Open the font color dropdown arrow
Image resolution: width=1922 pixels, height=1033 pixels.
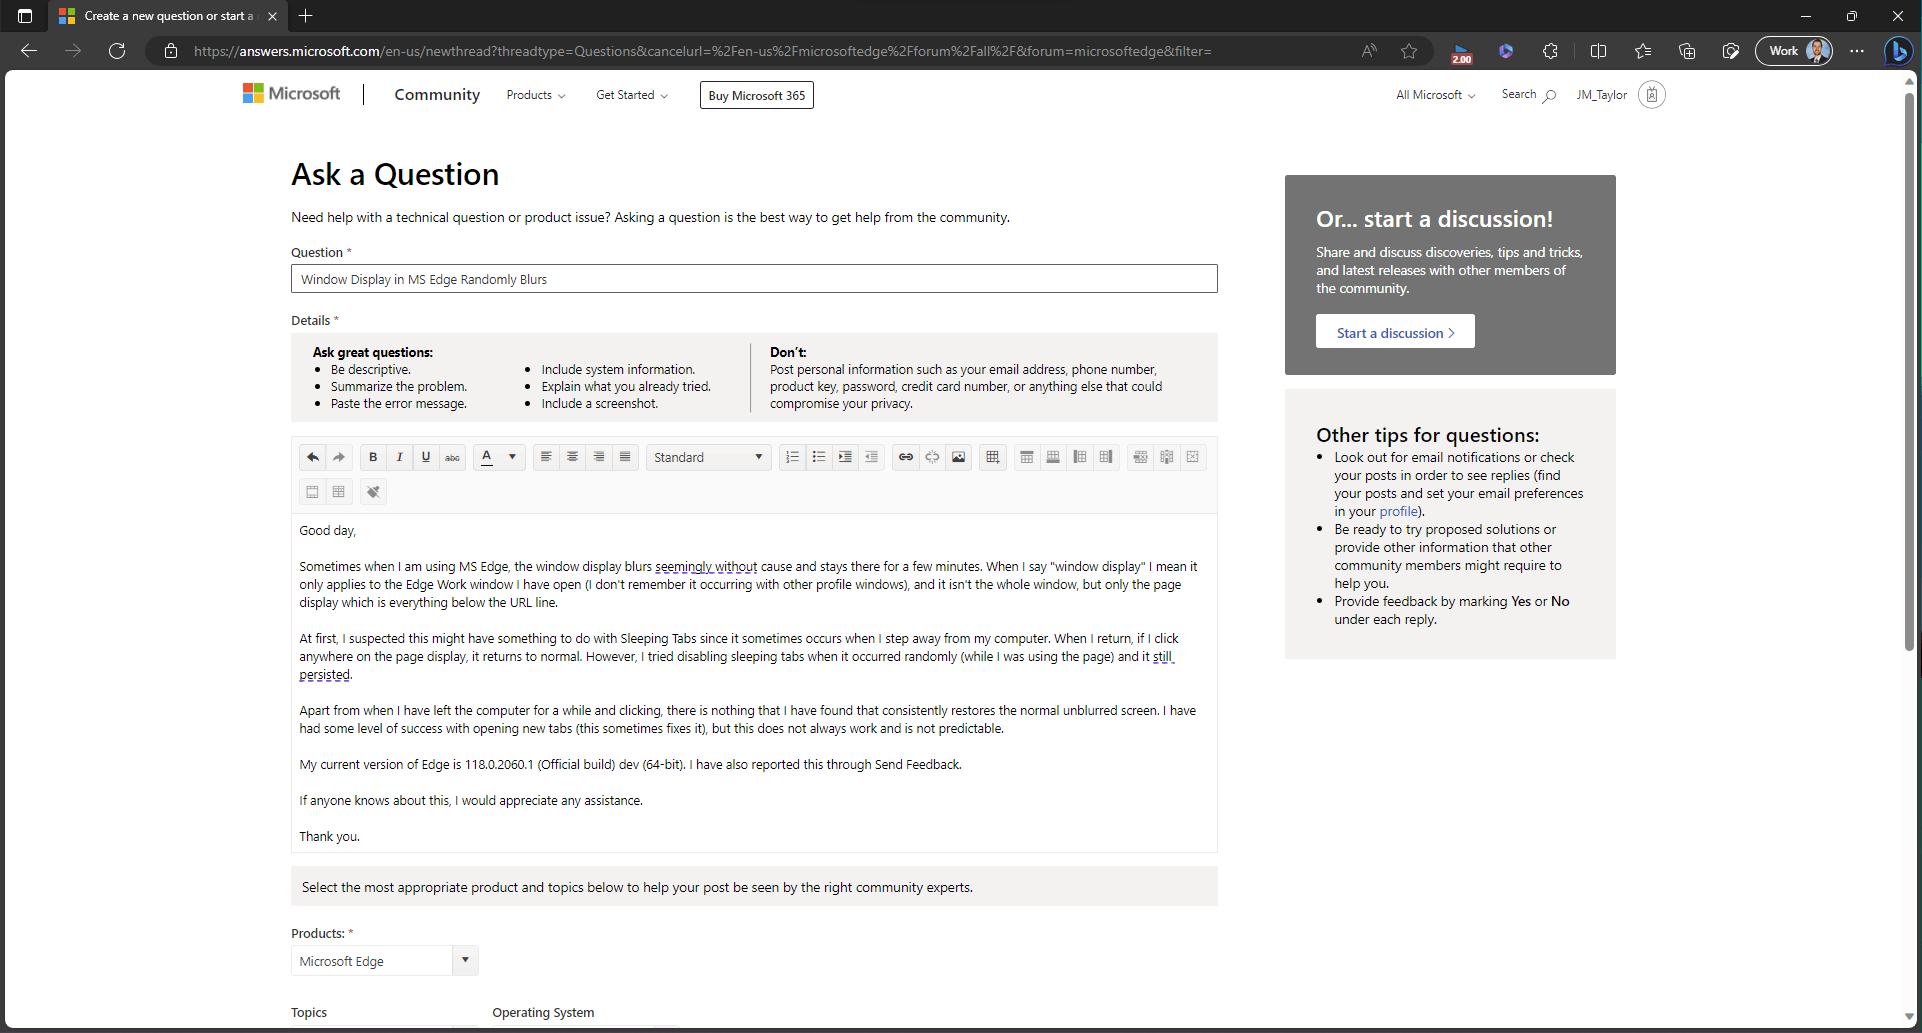click(x=512, y=457)
